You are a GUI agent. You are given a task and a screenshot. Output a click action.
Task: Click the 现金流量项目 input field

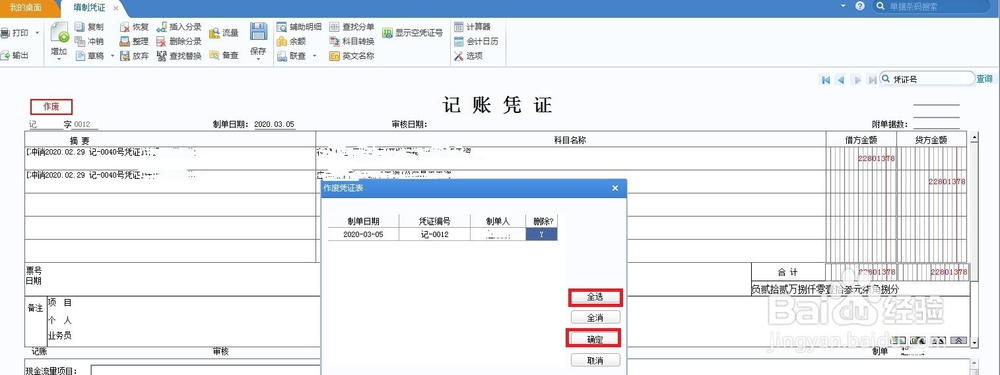coord(205,370)
